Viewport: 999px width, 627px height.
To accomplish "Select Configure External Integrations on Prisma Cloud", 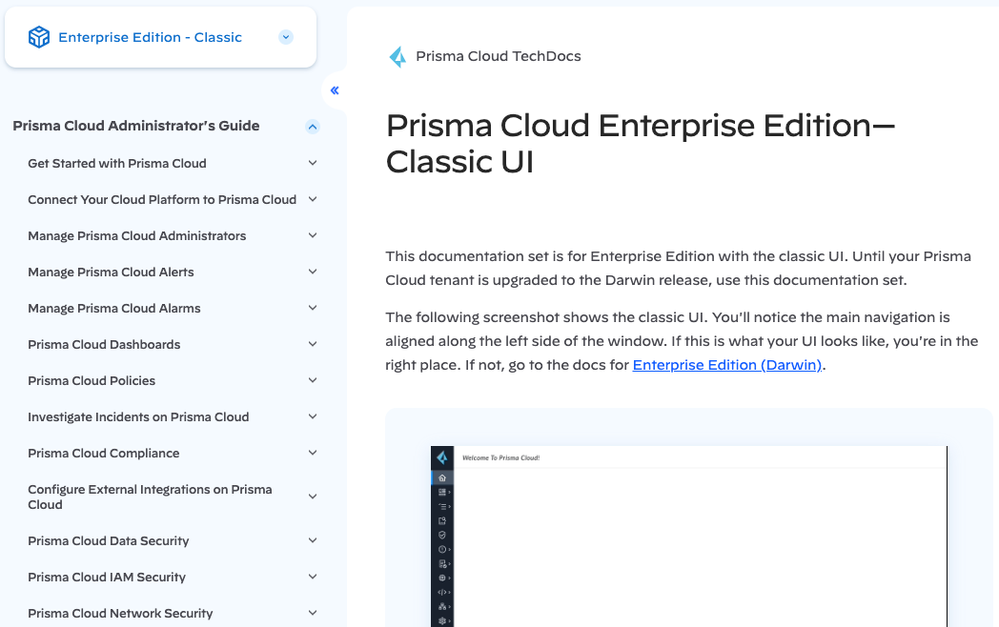I will pyautogui.click(x=150, y=497).
